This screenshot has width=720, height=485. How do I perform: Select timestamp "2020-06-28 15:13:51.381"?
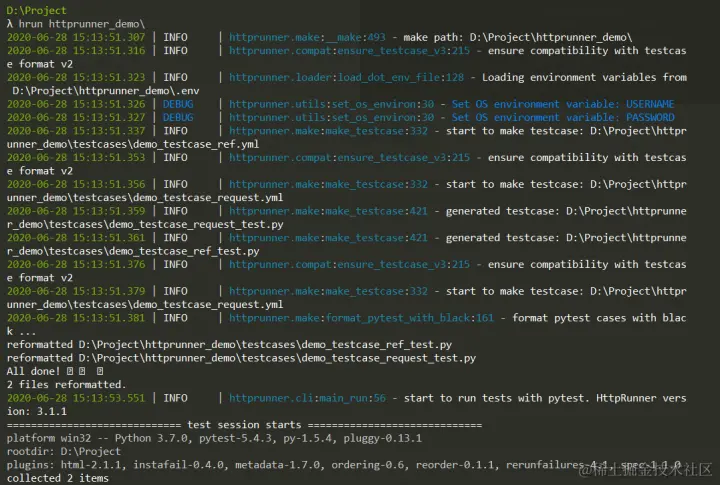click(76, 317)
